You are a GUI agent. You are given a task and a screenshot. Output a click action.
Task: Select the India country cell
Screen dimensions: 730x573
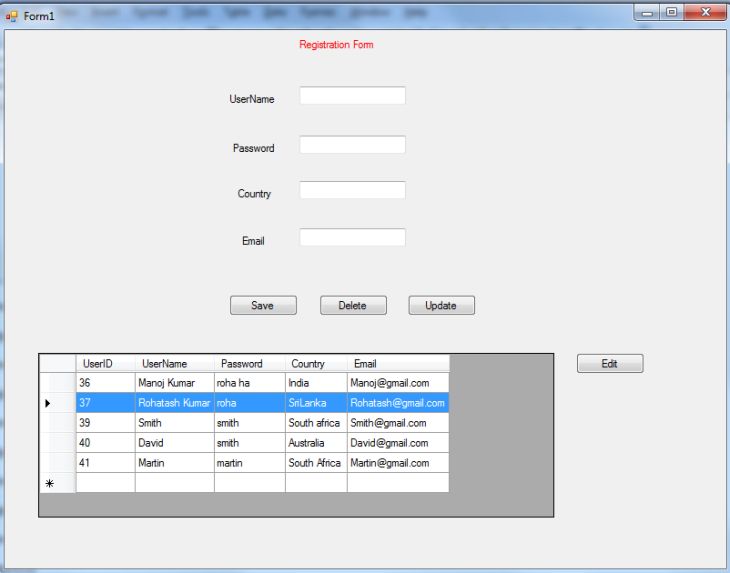click(316, 383)
